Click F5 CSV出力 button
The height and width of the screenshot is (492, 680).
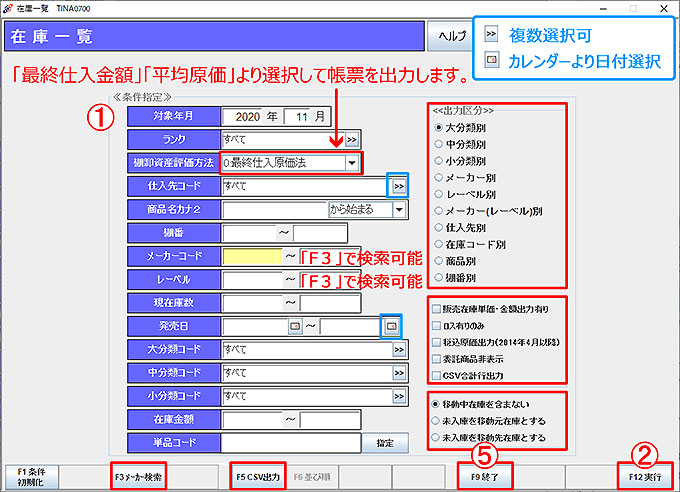click(x=258, y=477)
